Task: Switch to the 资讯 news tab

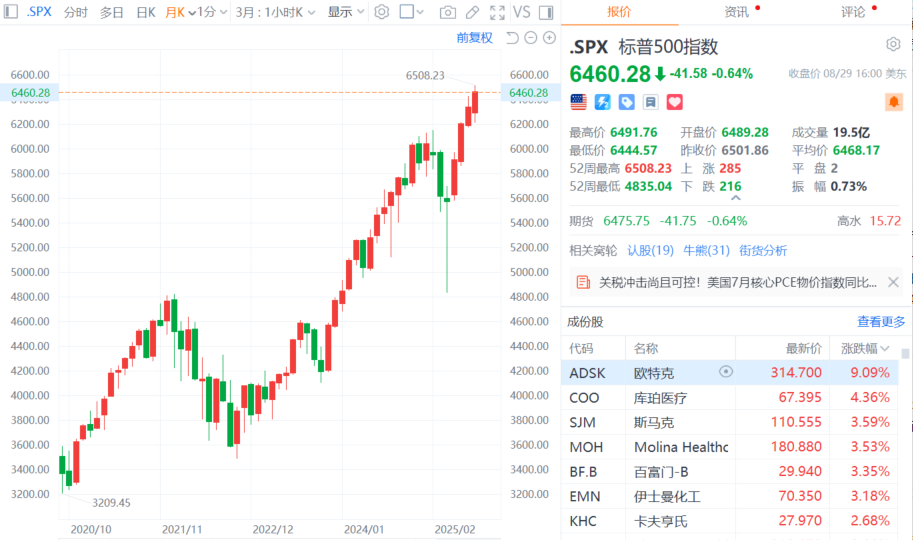Action: (x=737, y=12)
